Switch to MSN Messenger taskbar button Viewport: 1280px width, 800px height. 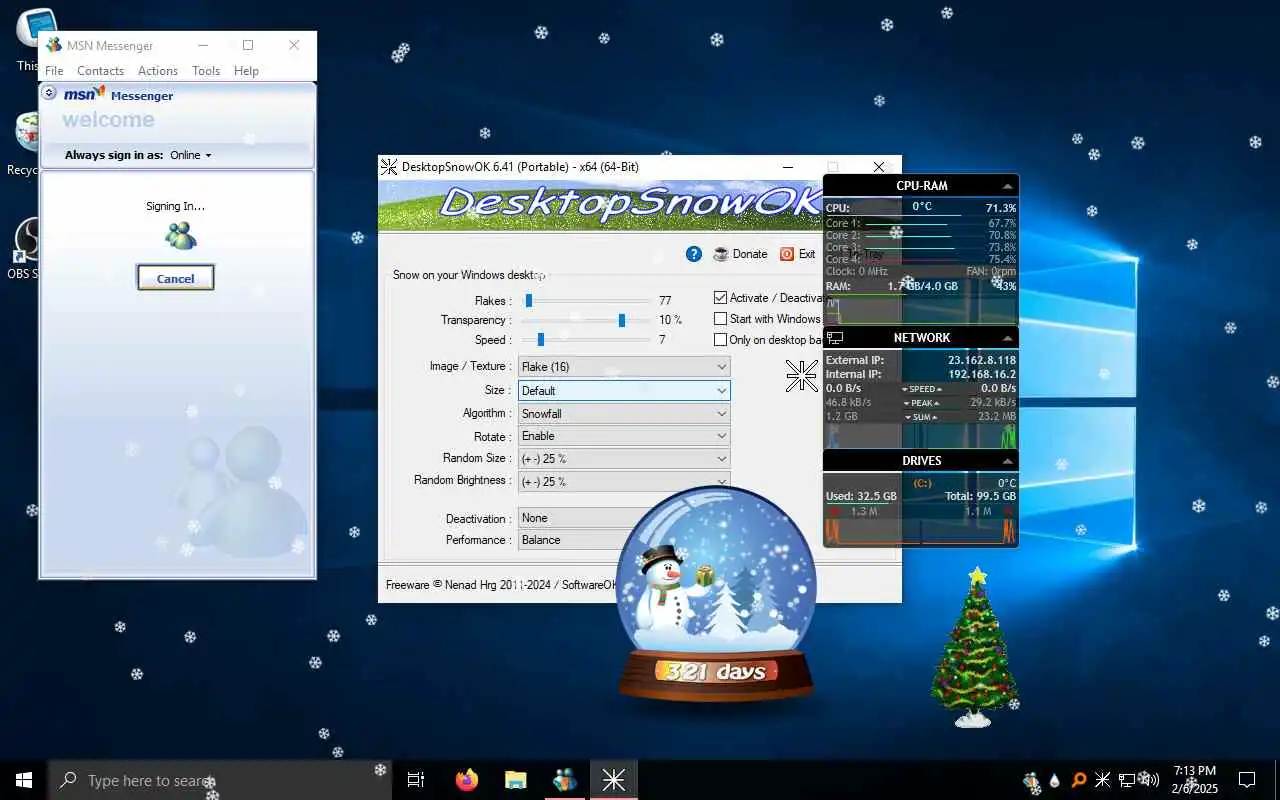564,780
